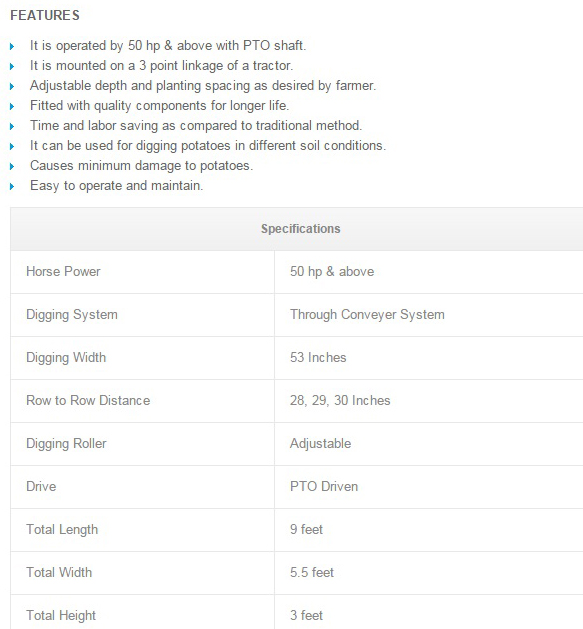Click the arrow bullet beside digging potatoes feature
Viewport: 583px width, 629px height.
point(12,147)
